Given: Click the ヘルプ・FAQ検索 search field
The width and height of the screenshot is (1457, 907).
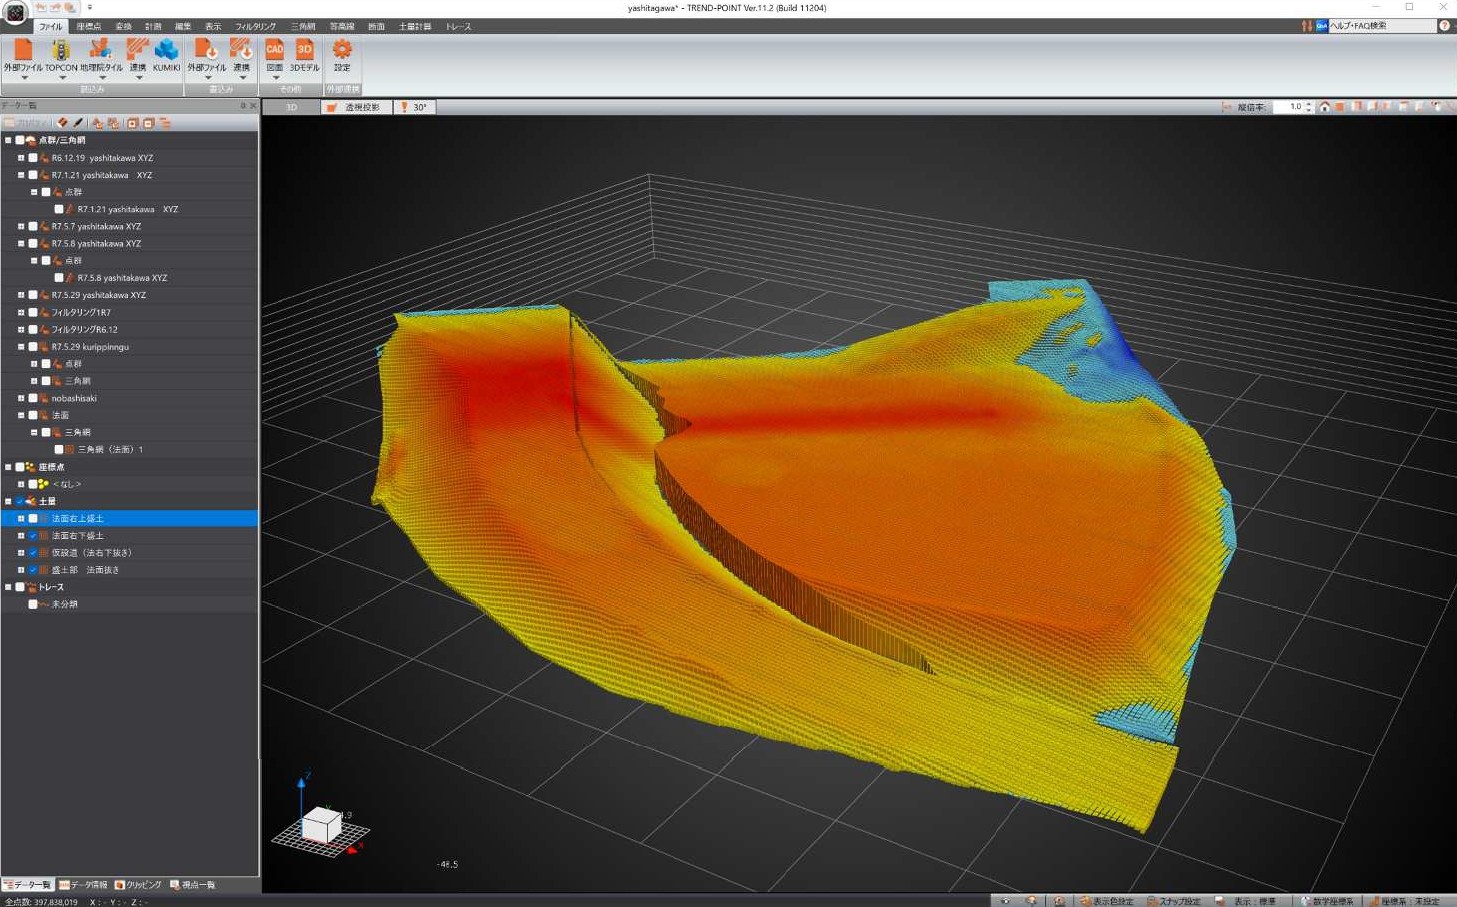Looking at the screenshot, I should click(1380, 26).
